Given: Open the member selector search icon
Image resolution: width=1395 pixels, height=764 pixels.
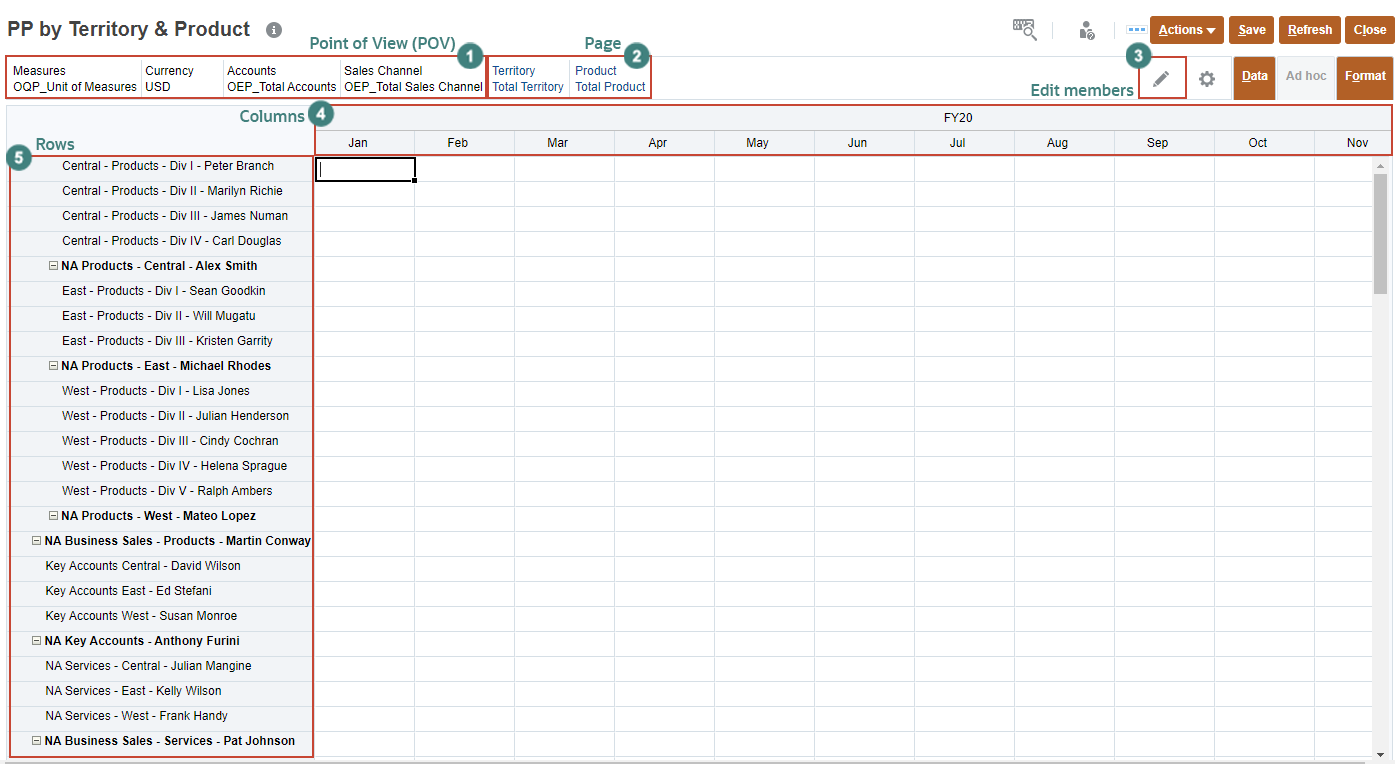Looking at the screenshot, I should coord(1024,29).
